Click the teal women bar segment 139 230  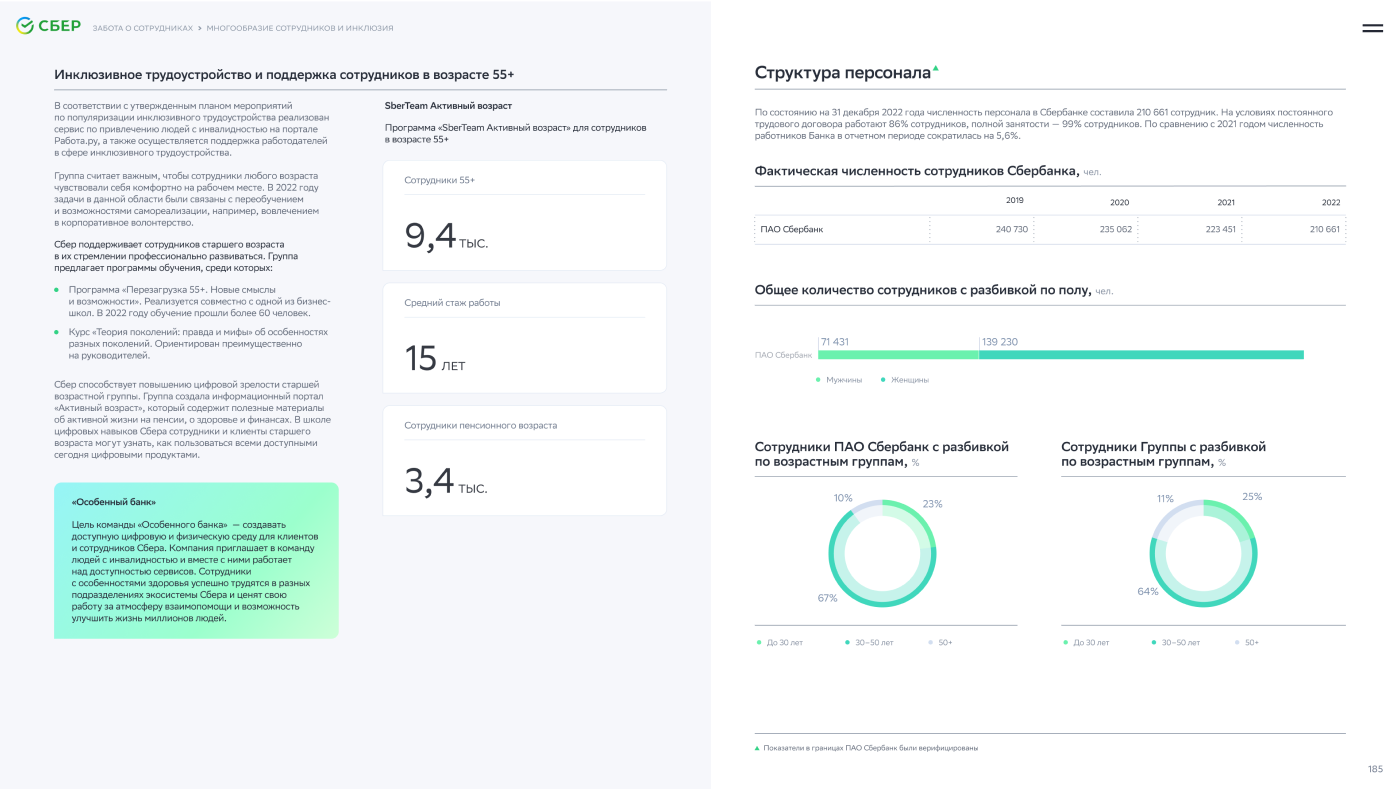(x=1141, y=354)
